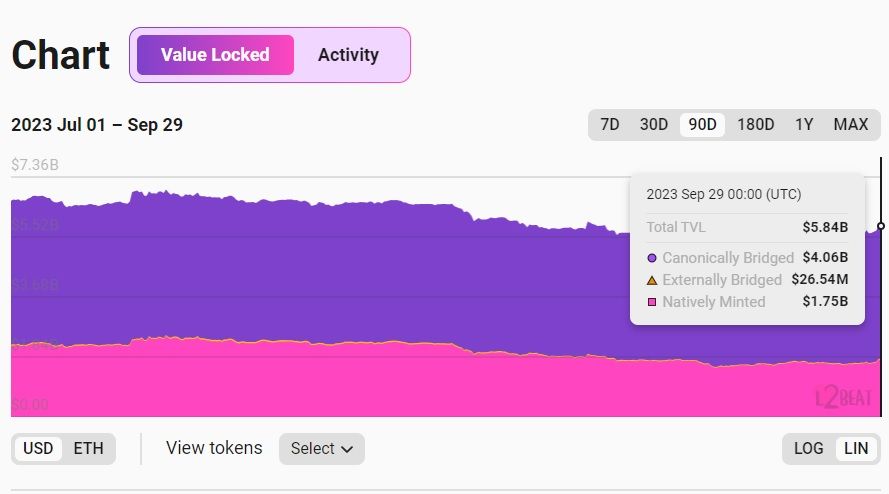Set chart range to 7D
The image size is (889, 494).
point(609,124)
